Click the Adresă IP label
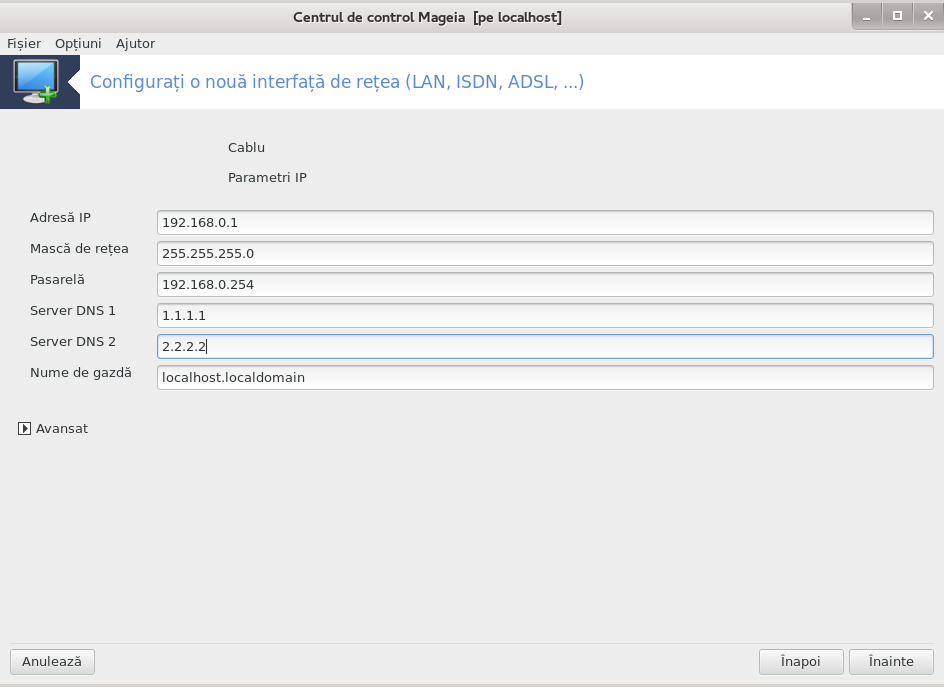This screenshot has width=944, height=687. point(60,218)
